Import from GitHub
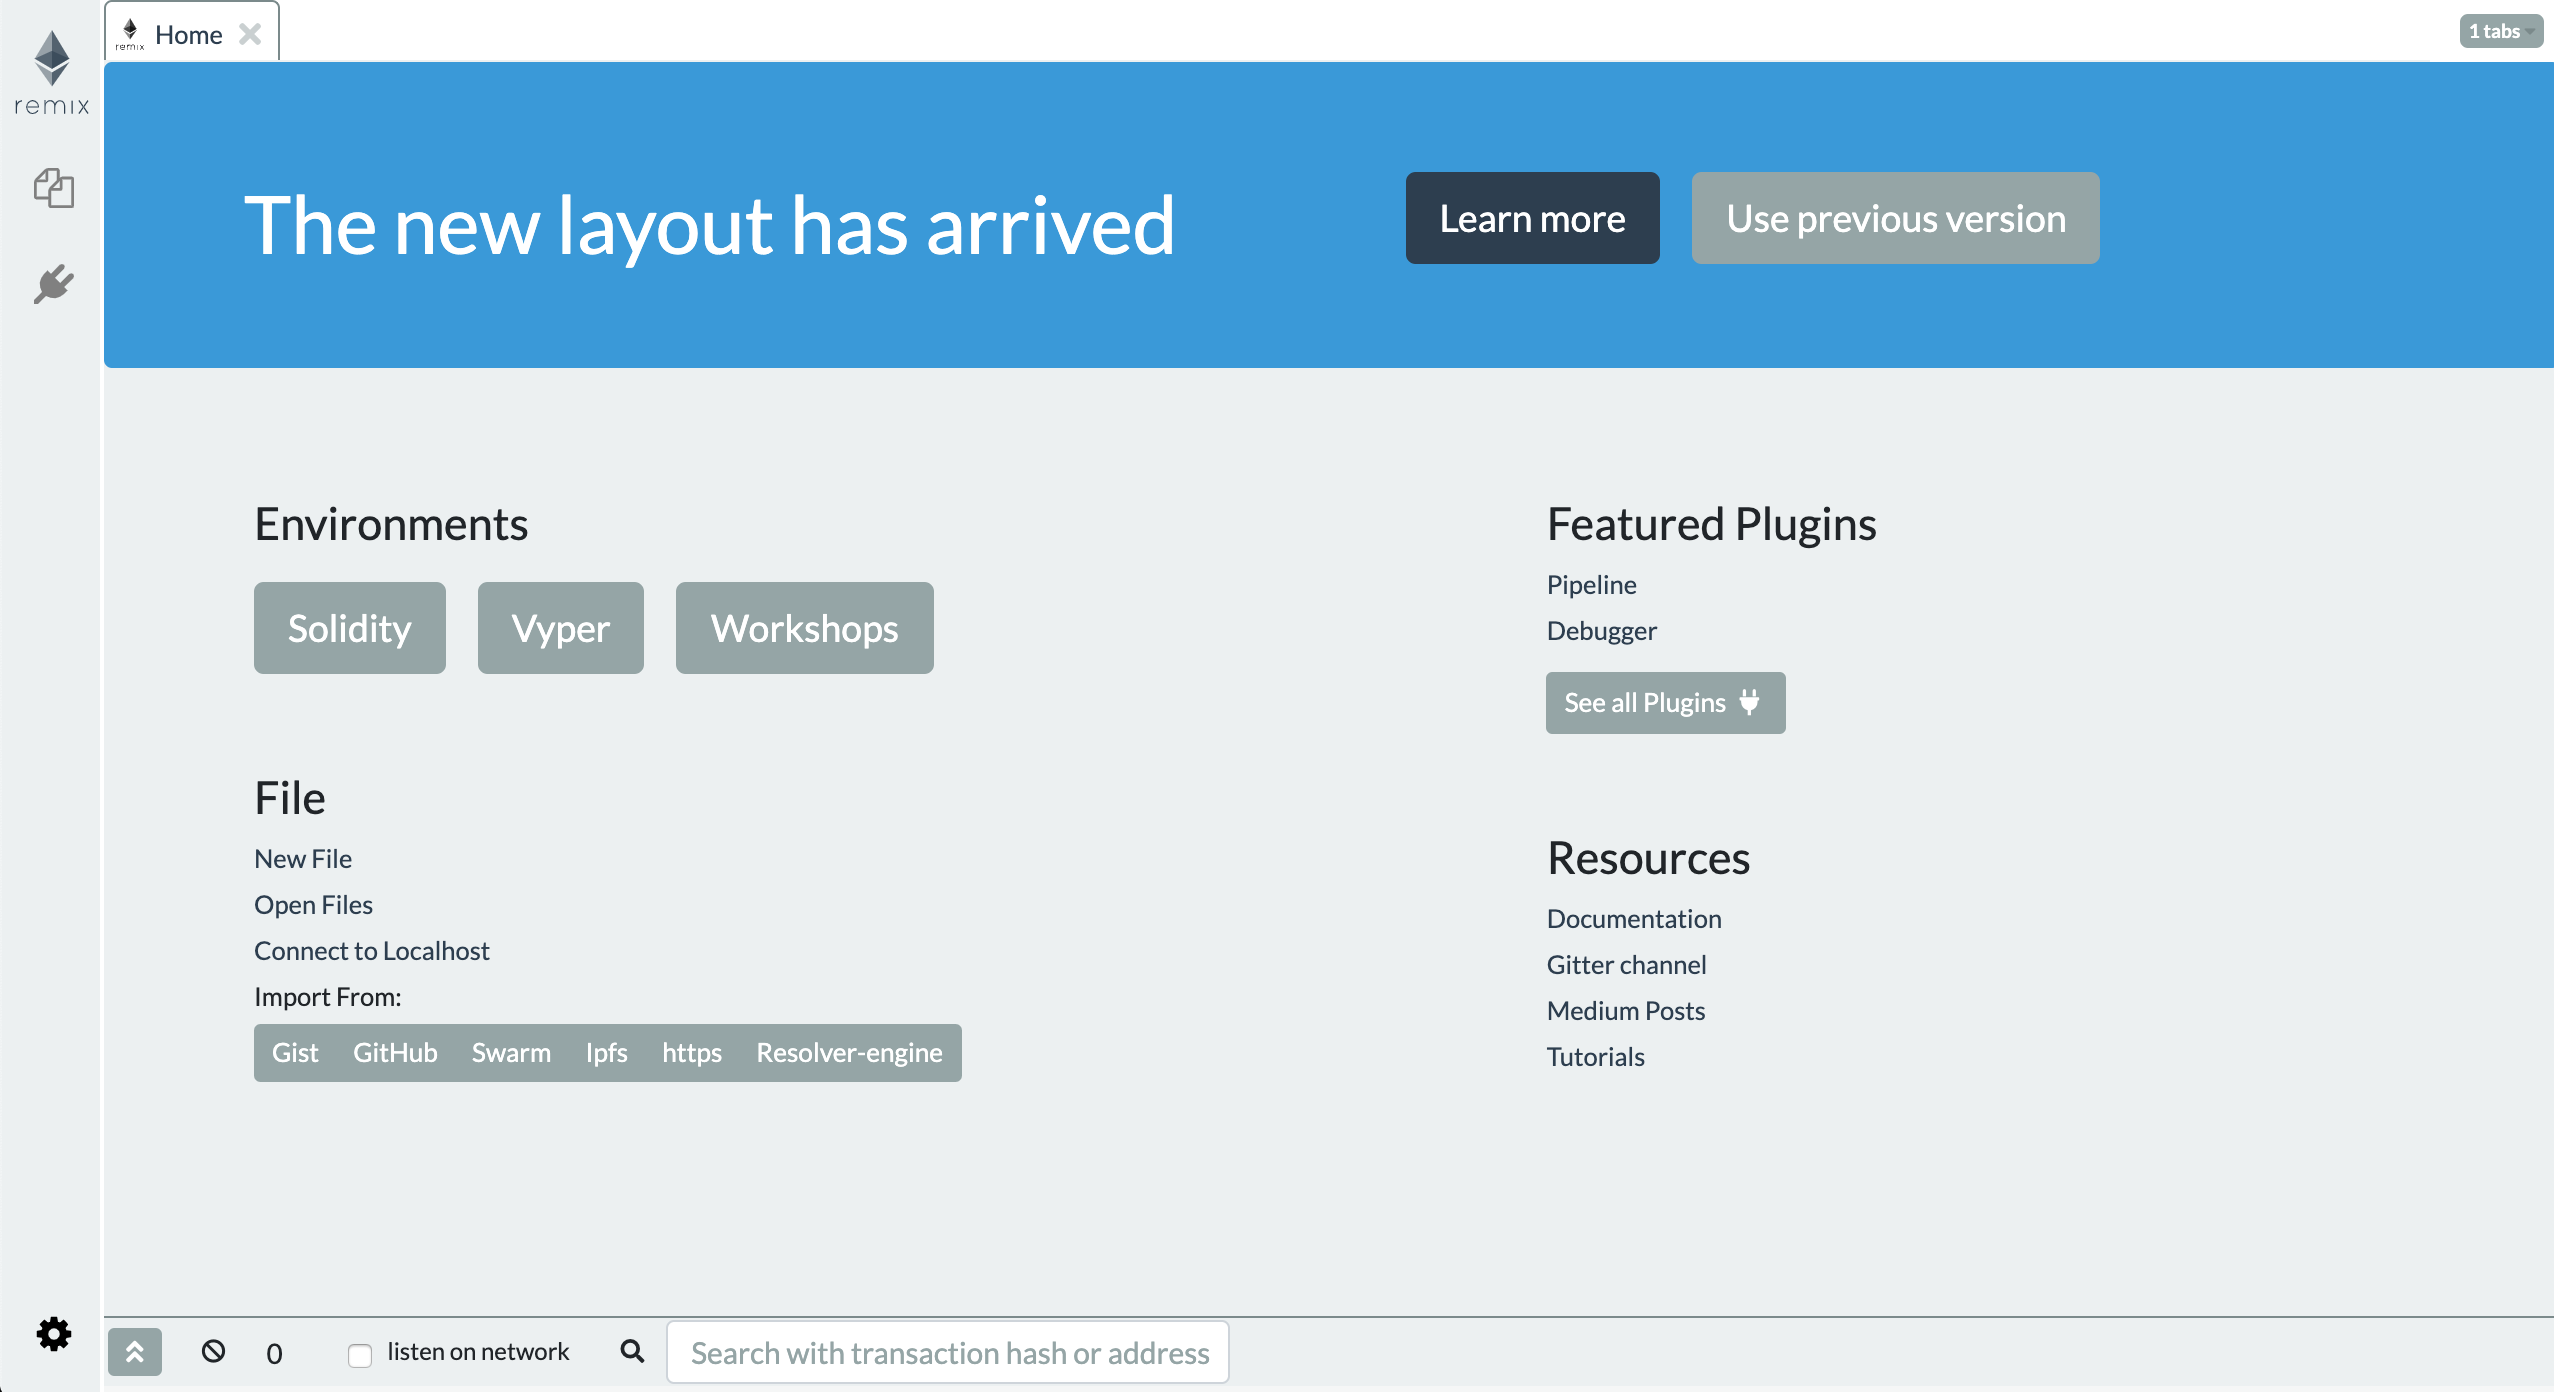The image size is (2554, 1392). [395, 1053]
